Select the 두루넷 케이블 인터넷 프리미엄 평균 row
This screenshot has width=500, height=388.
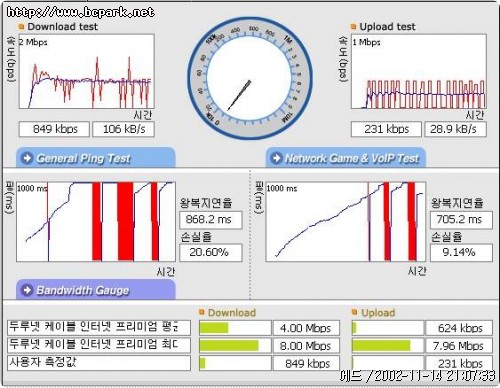99,328
